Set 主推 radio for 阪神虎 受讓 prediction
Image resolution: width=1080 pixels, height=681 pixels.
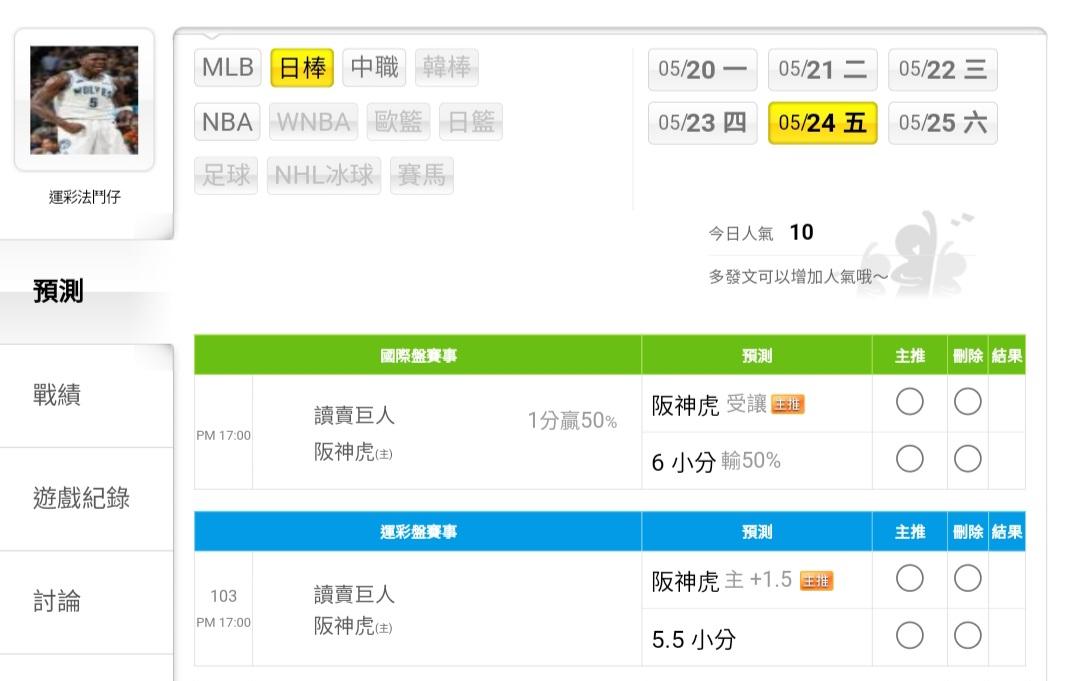[x=909, y=402]
